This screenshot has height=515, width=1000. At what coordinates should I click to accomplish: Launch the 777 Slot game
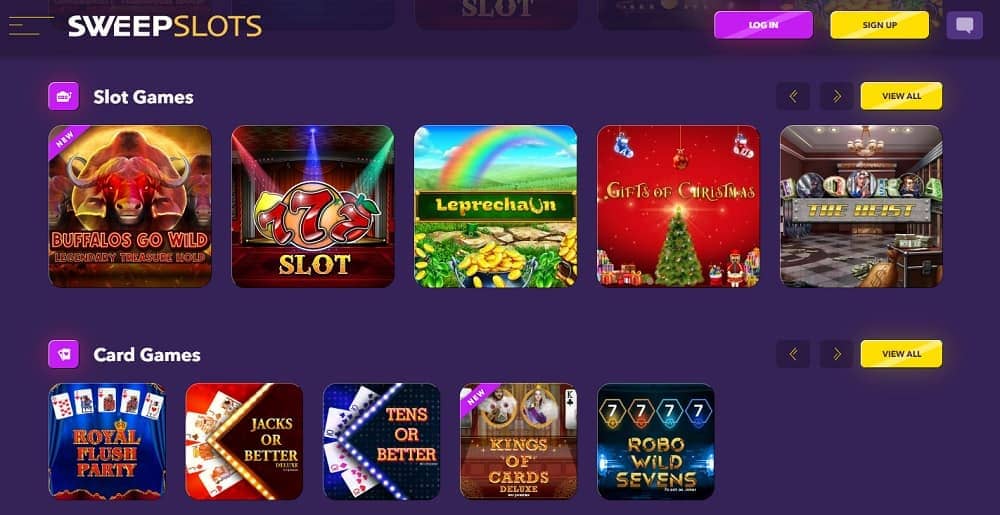click(x=313, y=207)
